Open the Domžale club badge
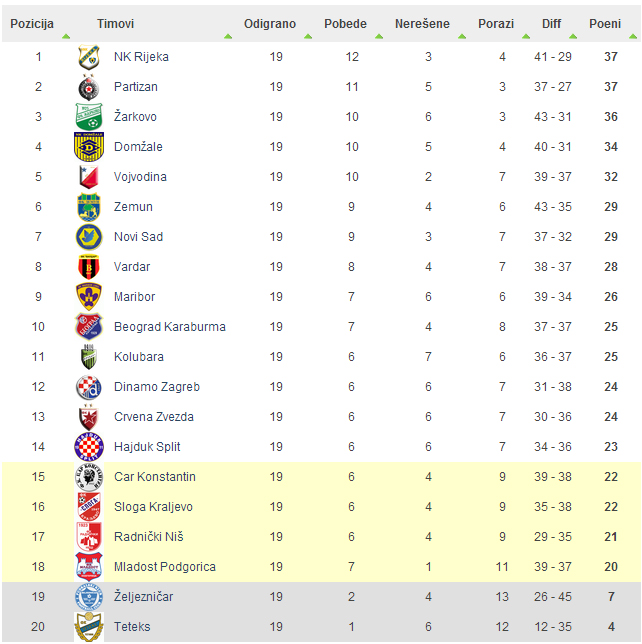 coord(89,147)
